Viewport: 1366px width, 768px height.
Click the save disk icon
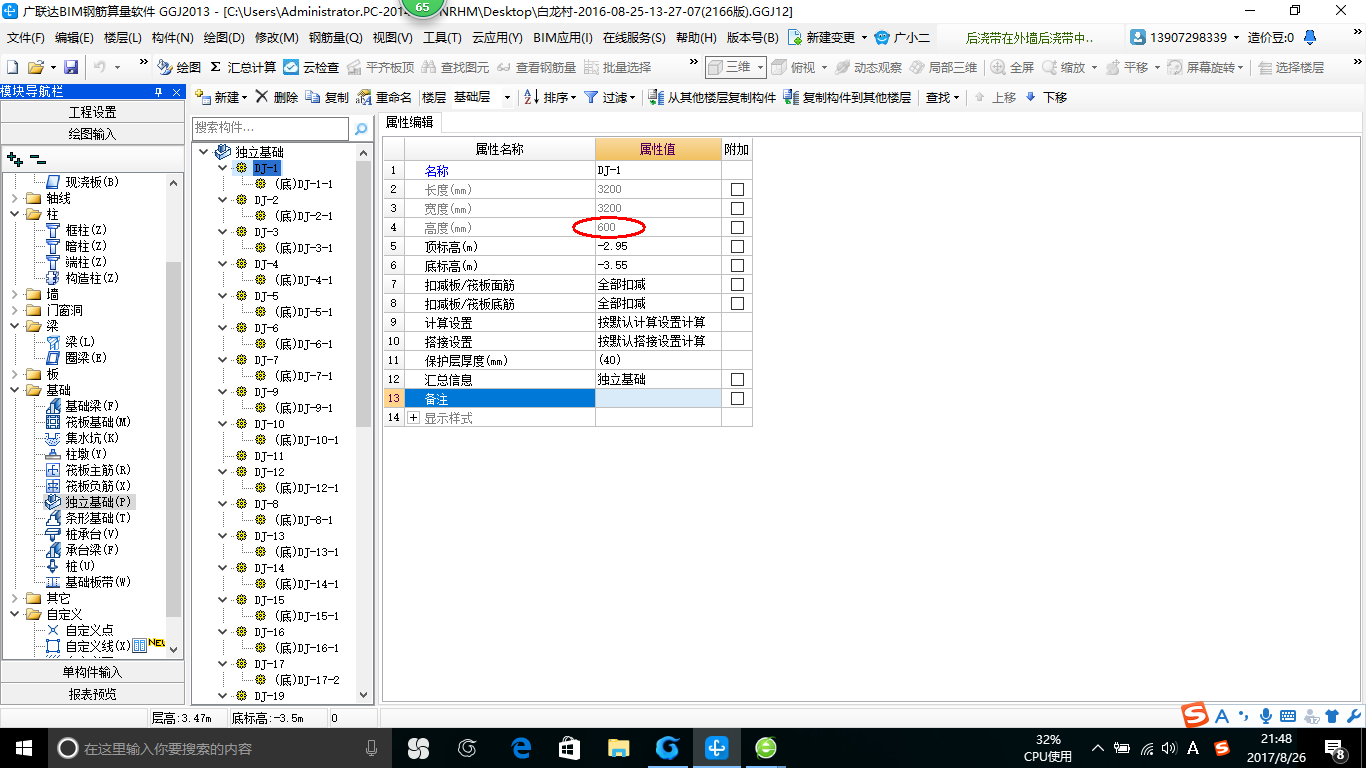coord(71,67)
